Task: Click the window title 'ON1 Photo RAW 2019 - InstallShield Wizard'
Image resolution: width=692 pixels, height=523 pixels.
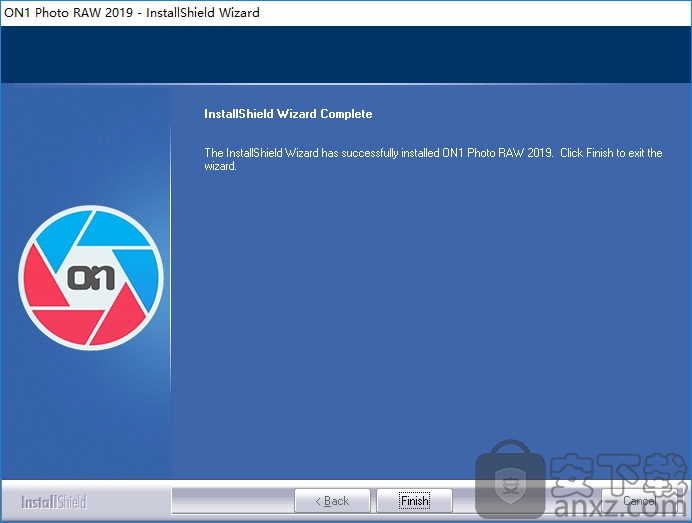Action: pyautogui.click(x=132, y=12)
